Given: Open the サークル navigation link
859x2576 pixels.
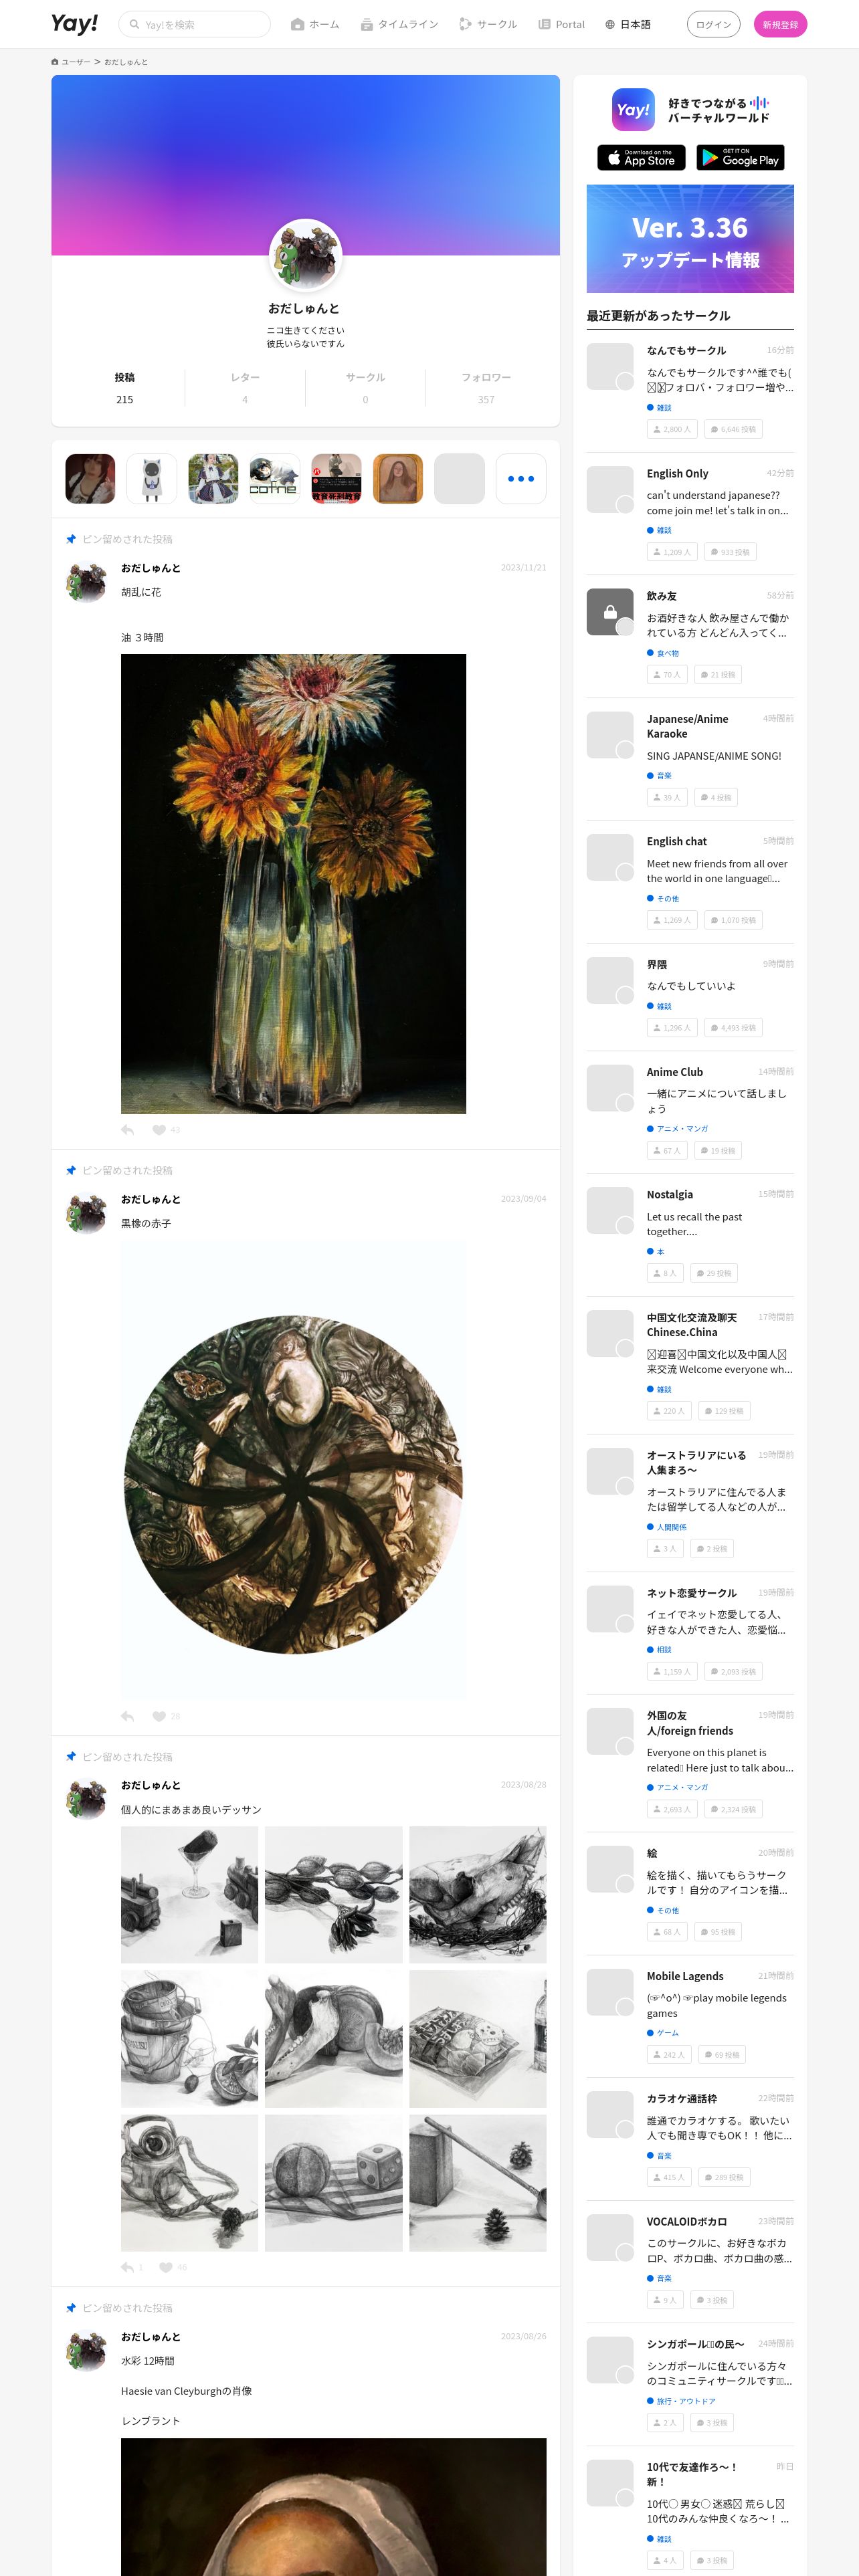Looking at the screenshot, I should click(x=488, y=24).
